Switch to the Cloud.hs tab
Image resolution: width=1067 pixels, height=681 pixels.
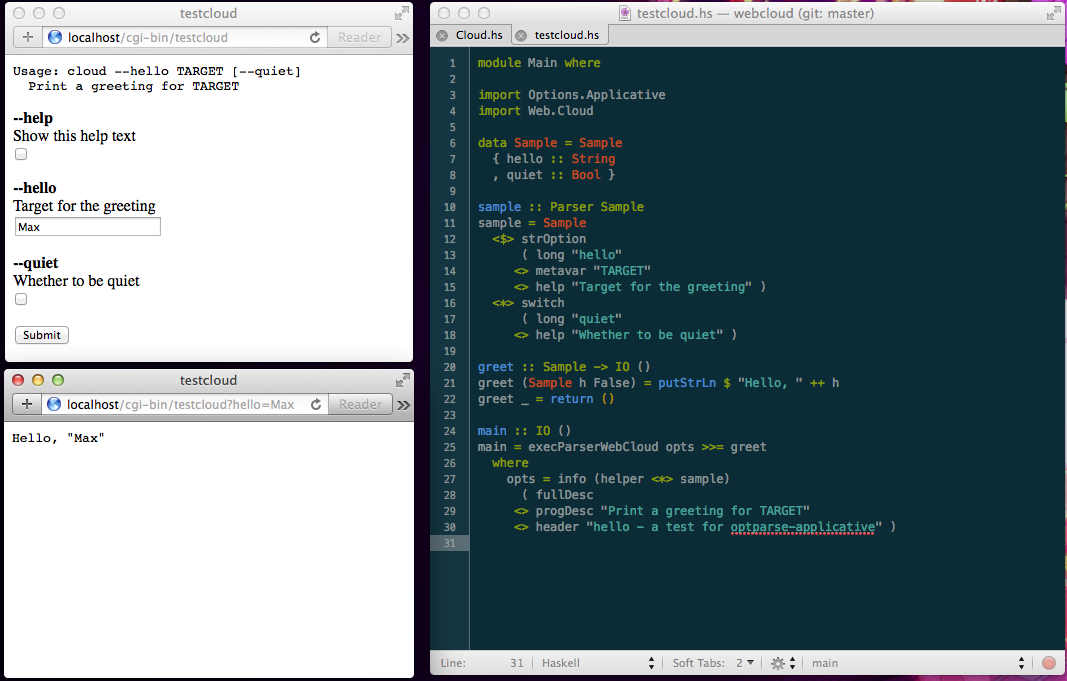479,35
